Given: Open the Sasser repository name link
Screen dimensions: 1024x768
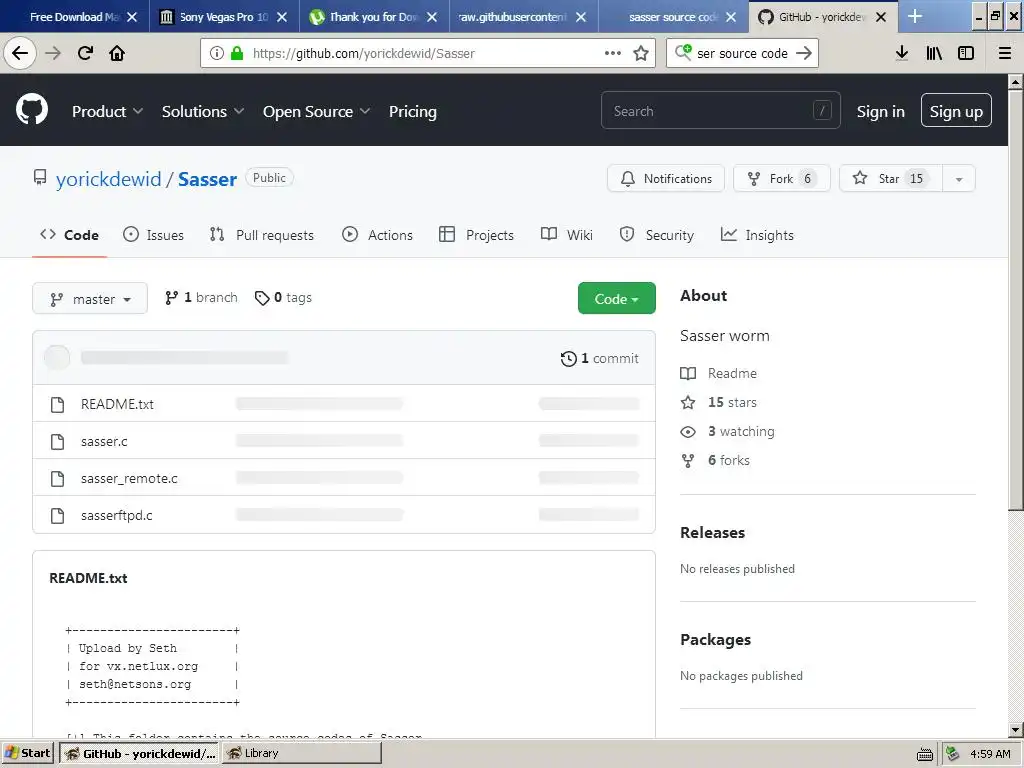Looking at the screenshot, I should [207, 179].
